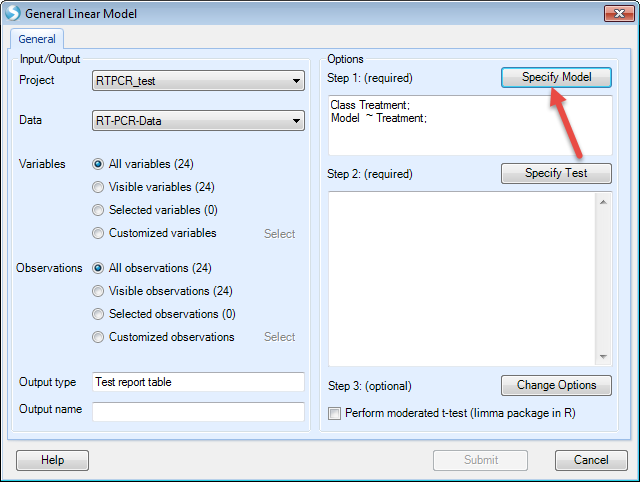
Task: Choose Visible variables (24) option
Action: (x=98, y=187)
